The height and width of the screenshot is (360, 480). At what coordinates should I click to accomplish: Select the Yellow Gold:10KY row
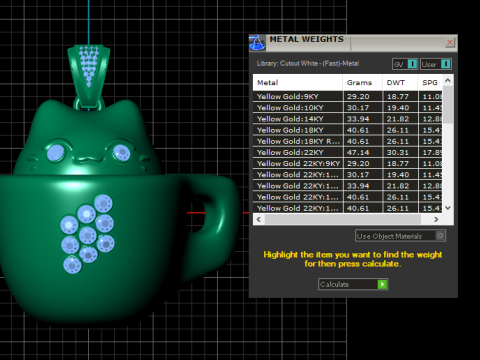[x=348, y=108]
